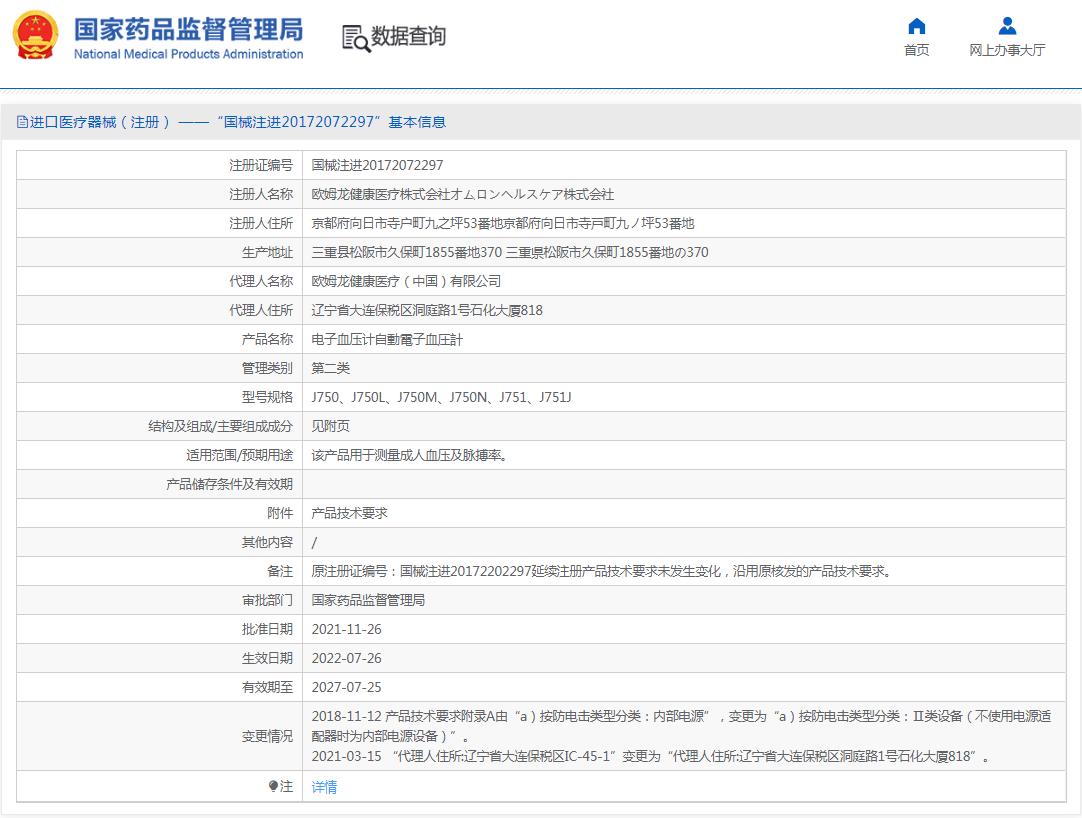Open the 数据查询 search icon
Screen dimensions: 1082x818
356,39
